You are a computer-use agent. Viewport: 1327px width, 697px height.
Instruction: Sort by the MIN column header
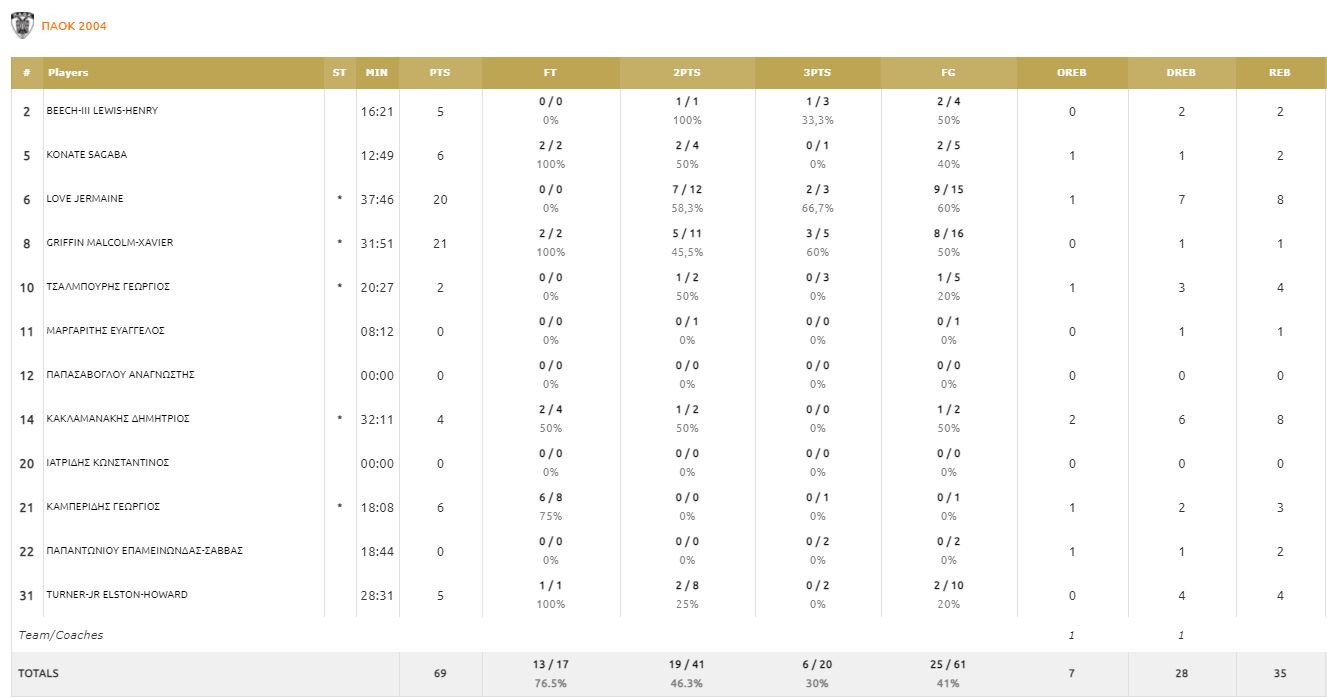377,73
